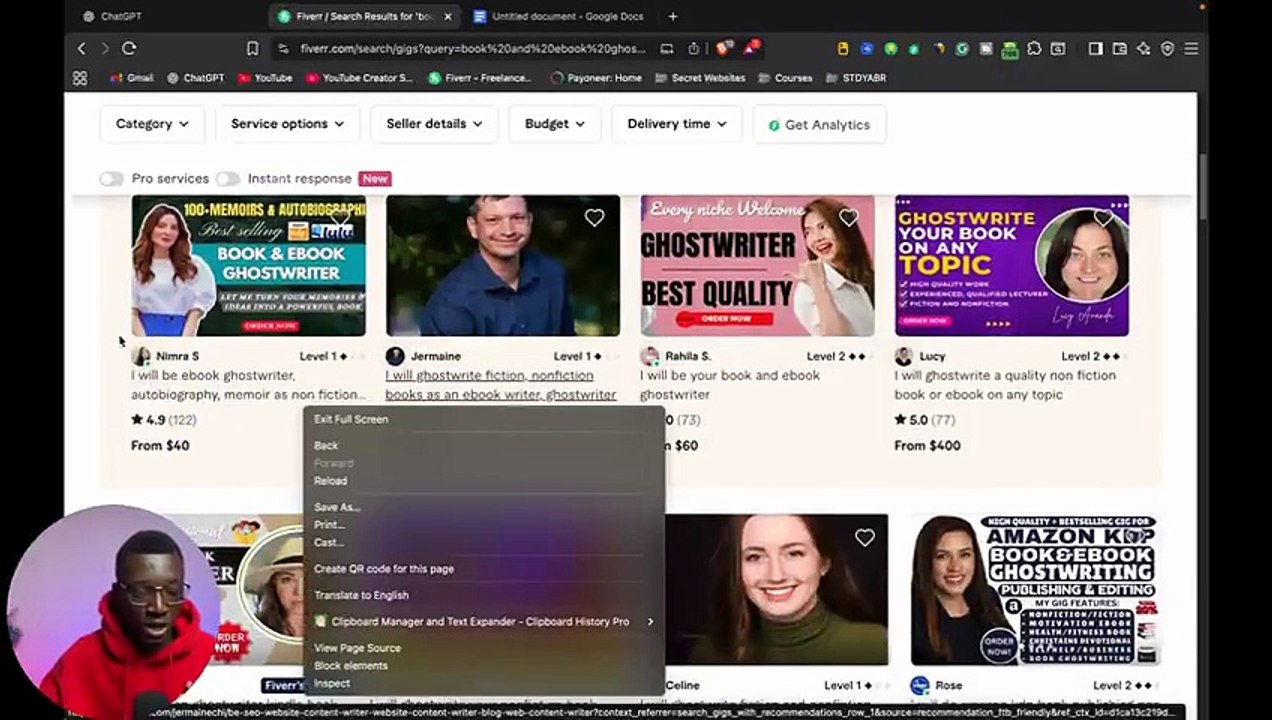Open Jermaine's ghostwrite fiction gig title link
1272x720 pixels.
point(501,385)
